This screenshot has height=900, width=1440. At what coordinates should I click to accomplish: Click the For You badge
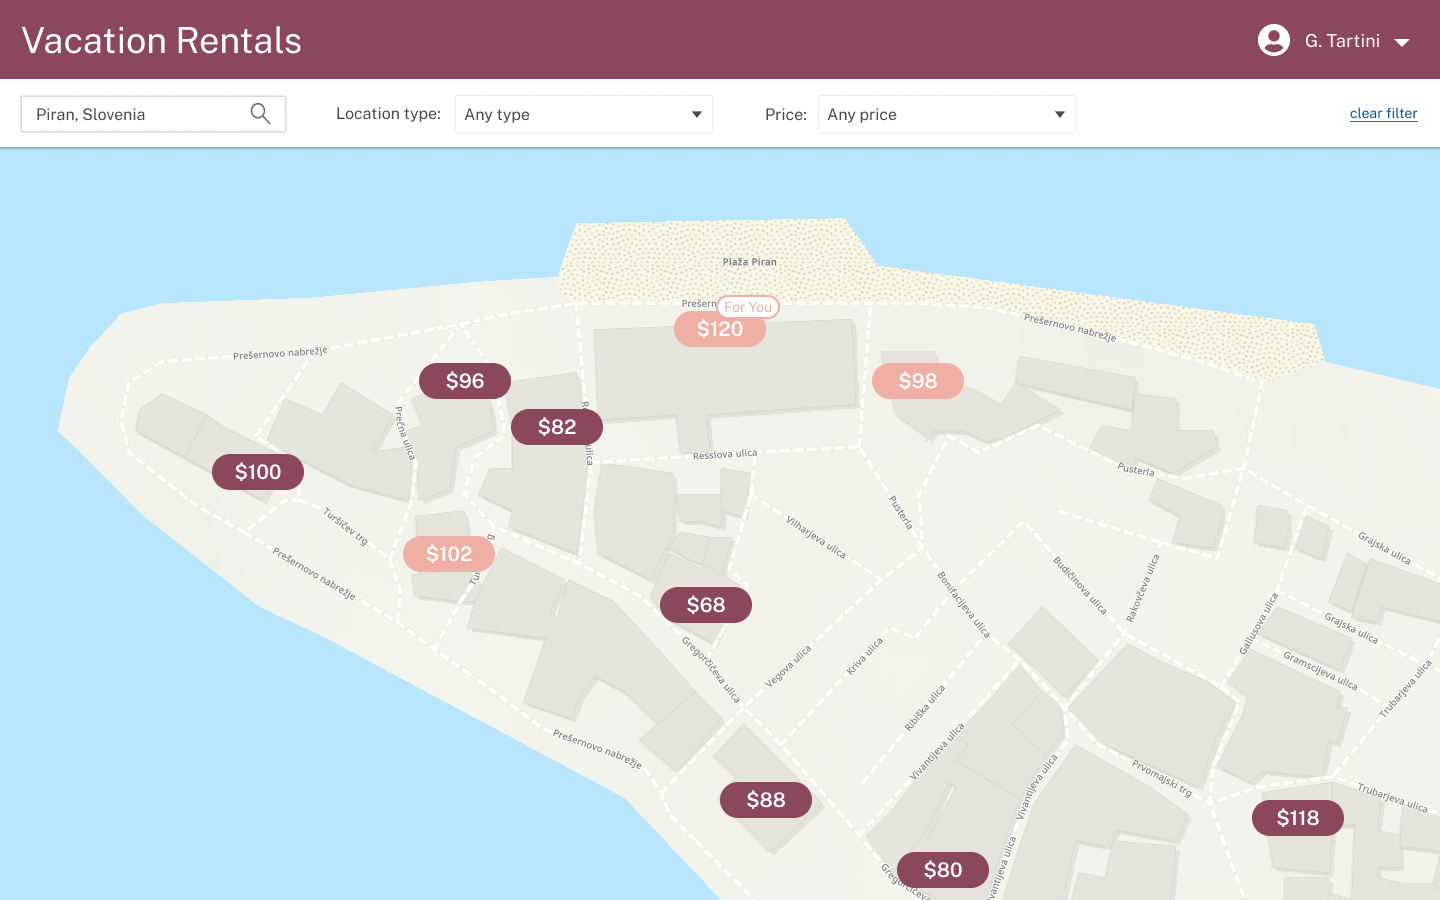748,307
